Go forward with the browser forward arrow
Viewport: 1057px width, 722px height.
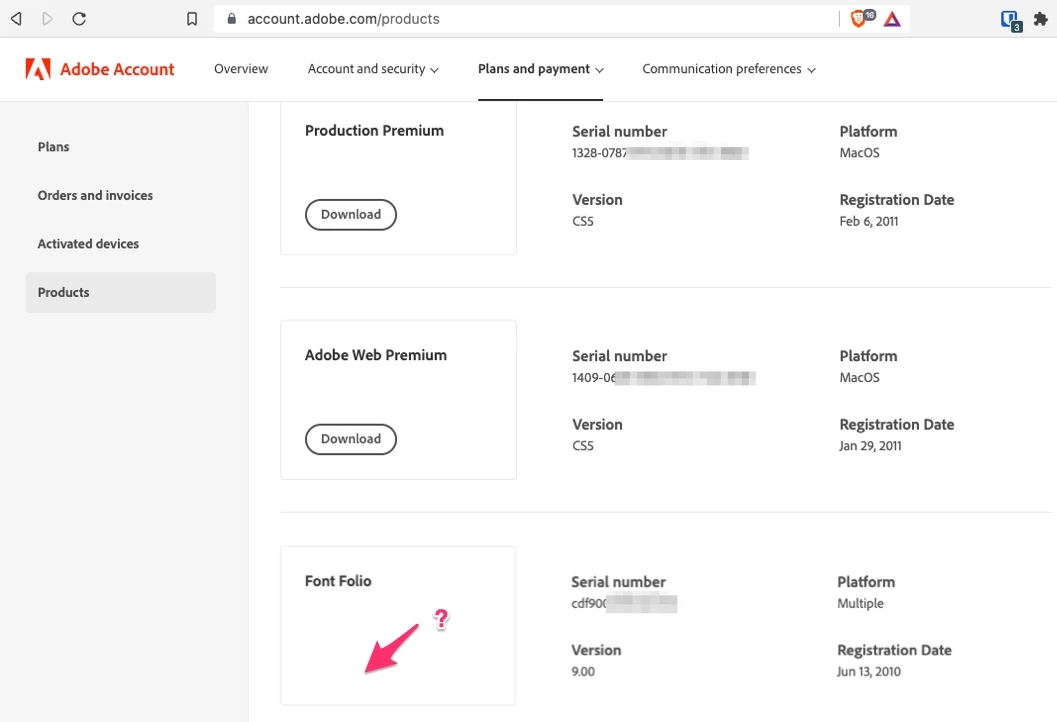tap(47, 19)
